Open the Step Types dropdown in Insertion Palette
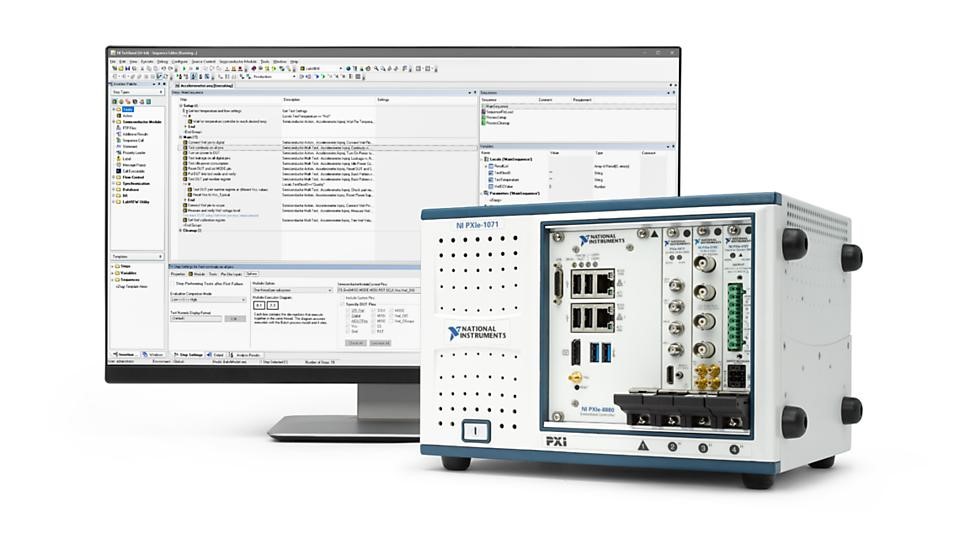Viewport: 960px width, 540px height. (x=136, y=93)
